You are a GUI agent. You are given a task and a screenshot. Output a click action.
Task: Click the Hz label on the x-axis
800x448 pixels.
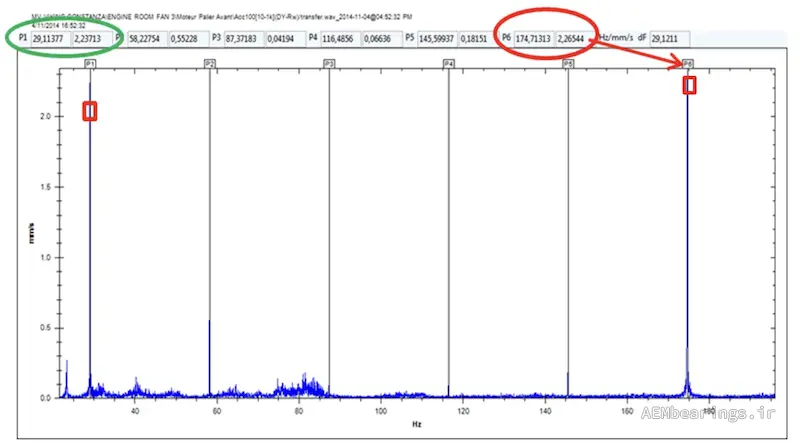tap(417, 425)
